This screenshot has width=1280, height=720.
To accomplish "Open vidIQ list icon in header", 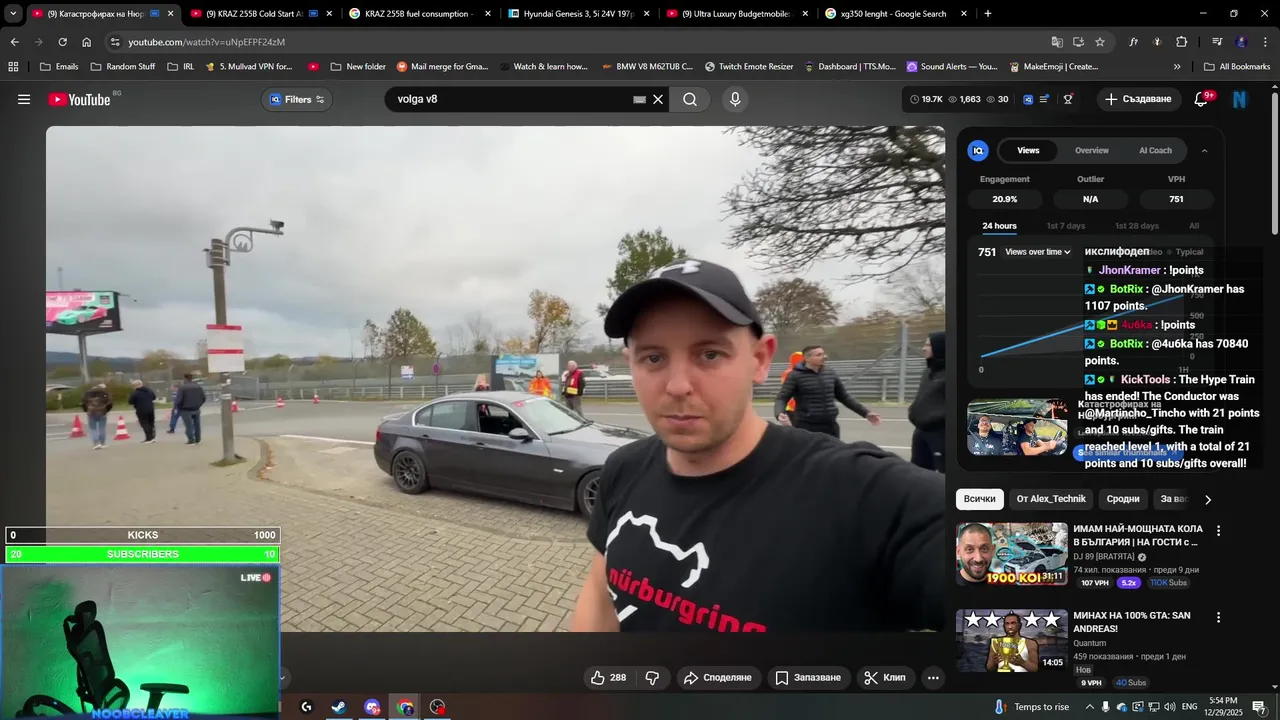I will click(1045, 99).
